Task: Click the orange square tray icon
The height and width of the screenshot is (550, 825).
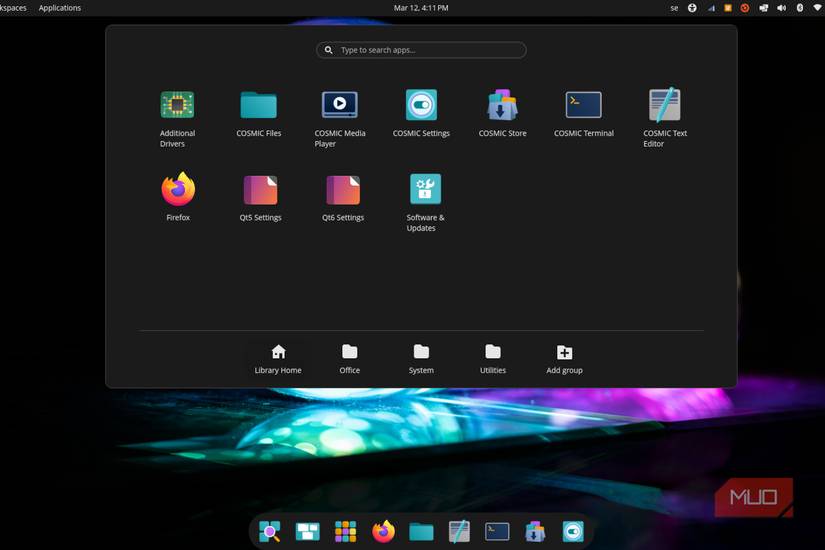Action: (x=728, y=8)
